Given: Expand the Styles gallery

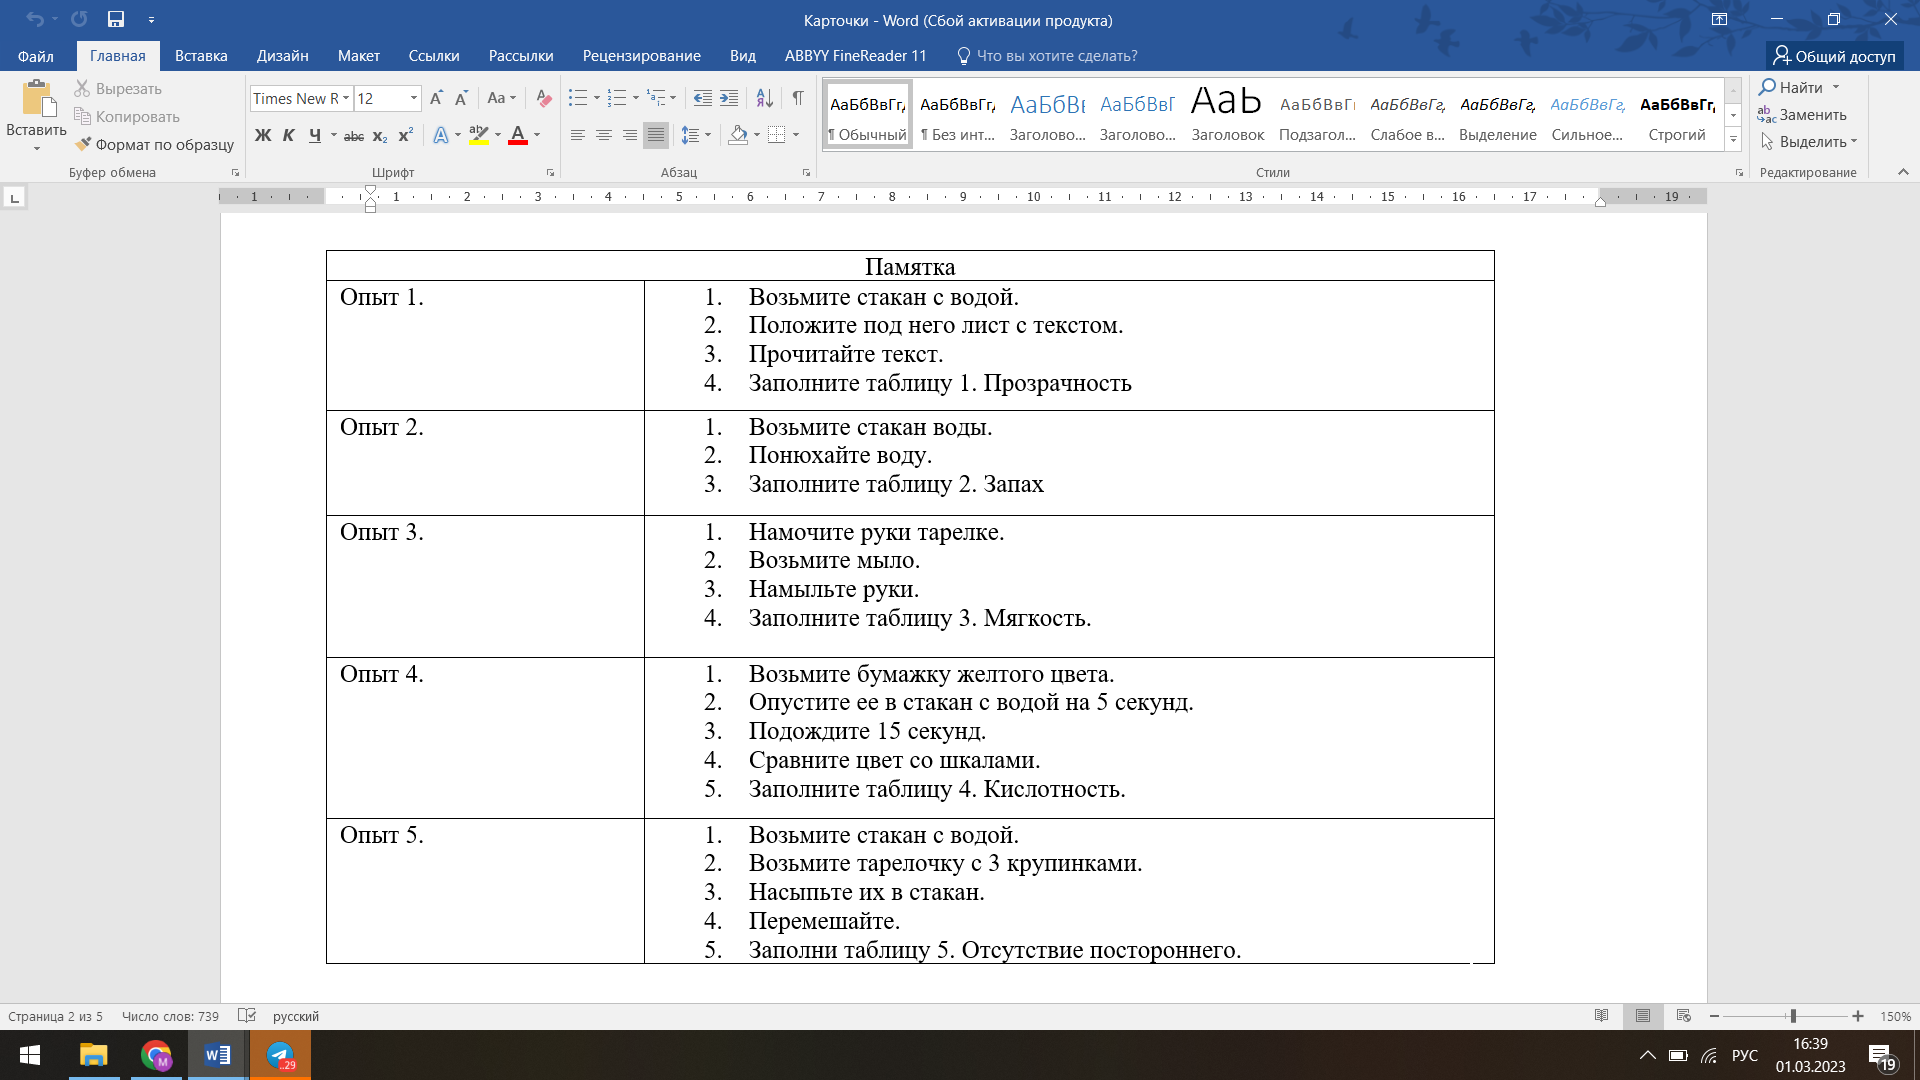Looking at the screenshot, I should point(1733,140).
